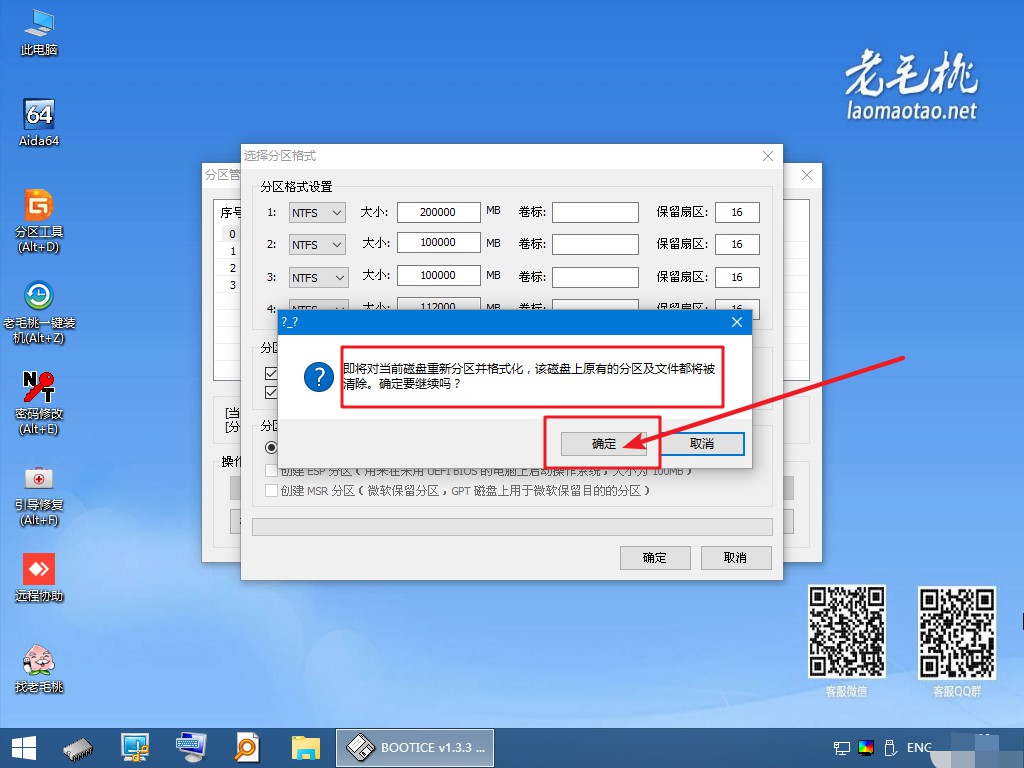The height and width of the screenshot is (768, 1024).
Task: Open 引导修复 (Alt+F) desktop icon
Action: tap(39, 495)
